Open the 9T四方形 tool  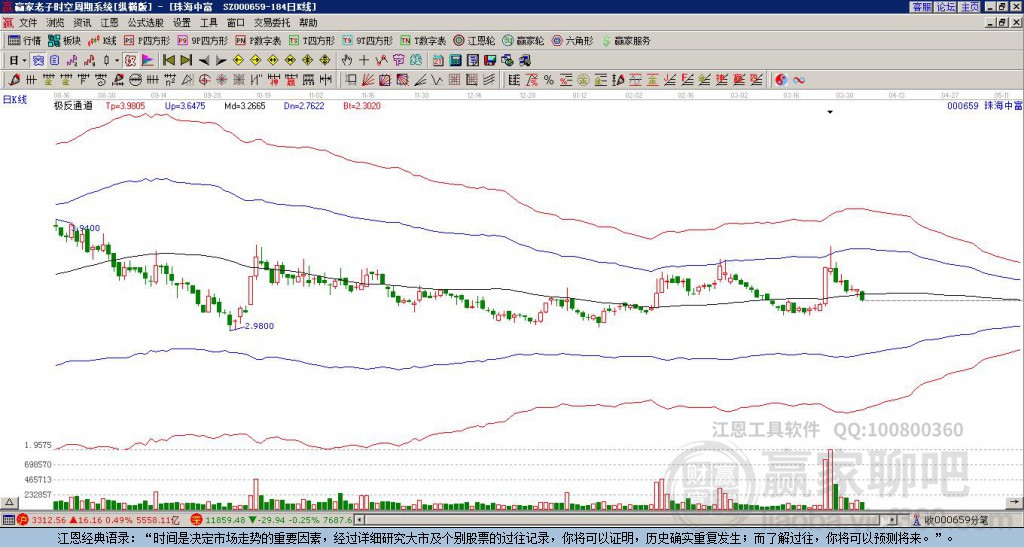[x=368, y=40]
